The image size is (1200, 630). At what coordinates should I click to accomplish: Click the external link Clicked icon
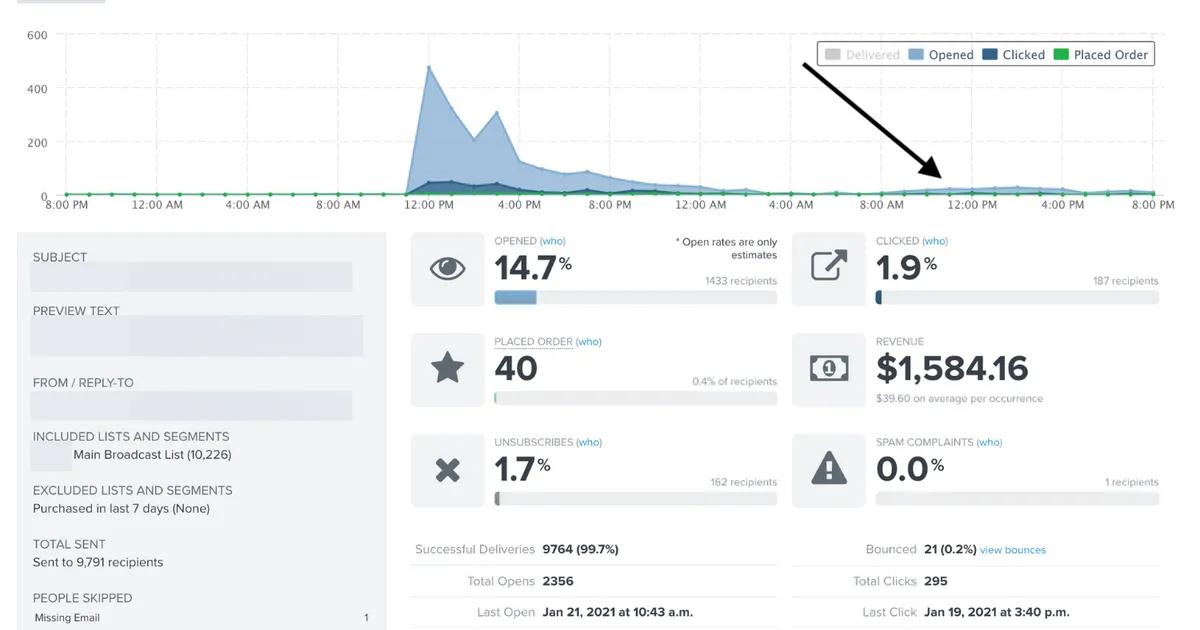[828, 267]
